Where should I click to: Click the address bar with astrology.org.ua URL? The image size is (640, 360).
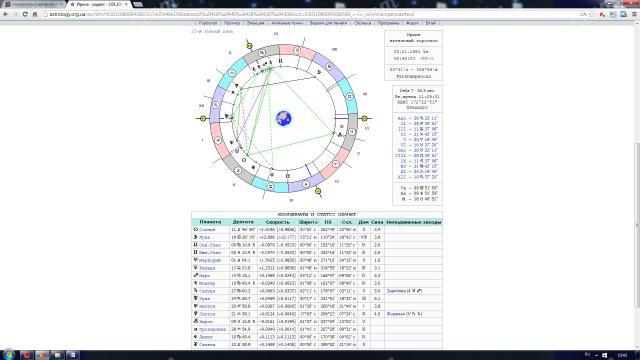[x=310, y=14]
